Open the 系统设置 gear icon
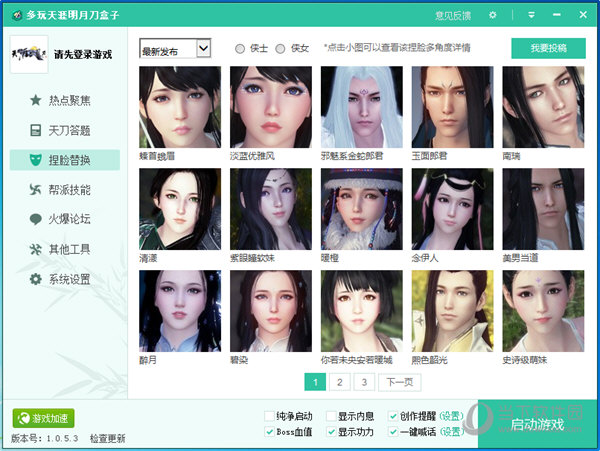This screenshot has width=600, height=451. [36, 279]
